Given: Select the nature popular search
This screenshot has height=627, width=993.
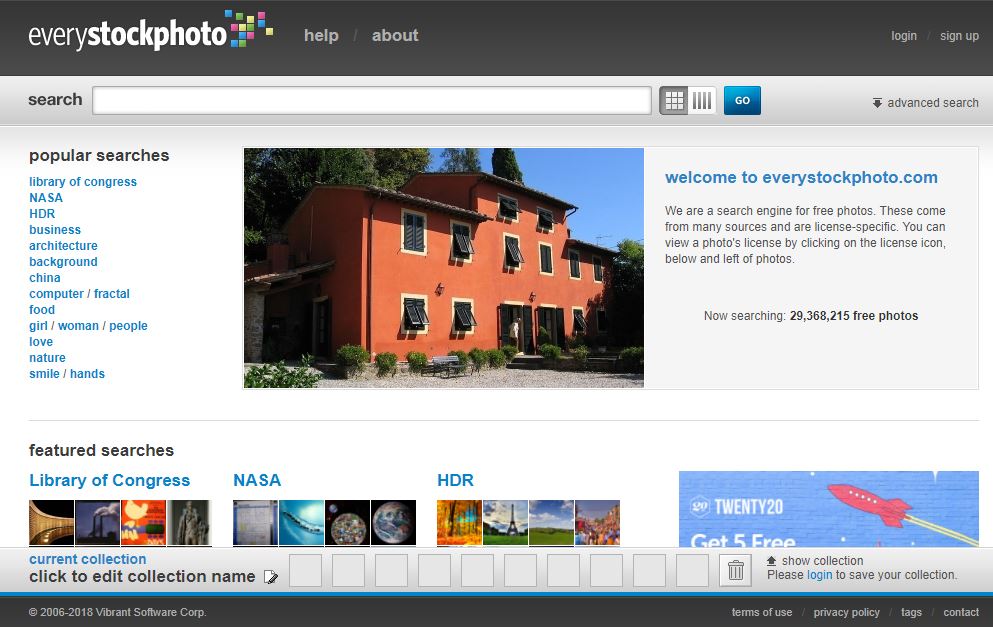Looking at the screenshot, I should [x=47, y=358].
